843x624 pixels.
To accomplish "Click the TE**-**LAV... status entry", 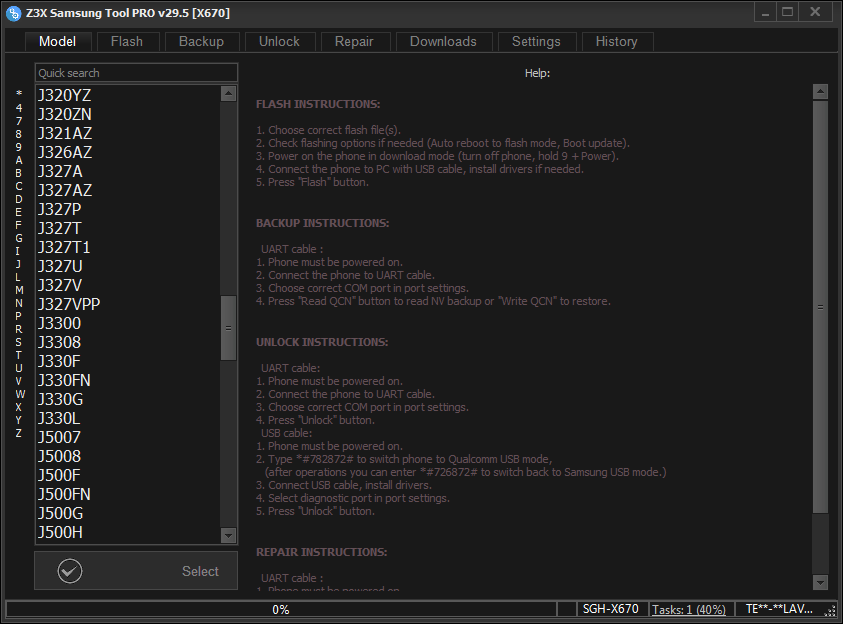I will coord(779,609).
